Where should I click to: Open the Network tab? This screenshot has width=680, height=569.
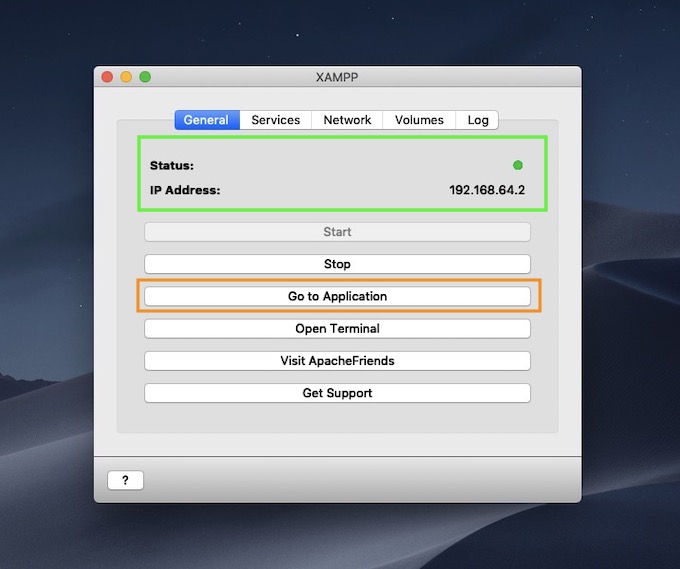click(x=347, y=120)
